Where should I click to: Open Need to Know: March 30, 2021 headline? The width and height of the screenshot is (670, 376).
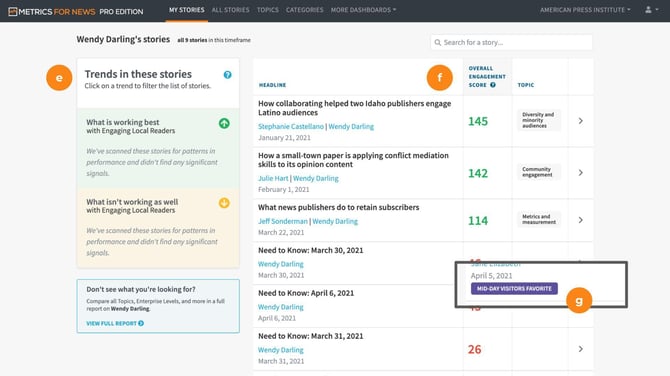coord(311,250)
